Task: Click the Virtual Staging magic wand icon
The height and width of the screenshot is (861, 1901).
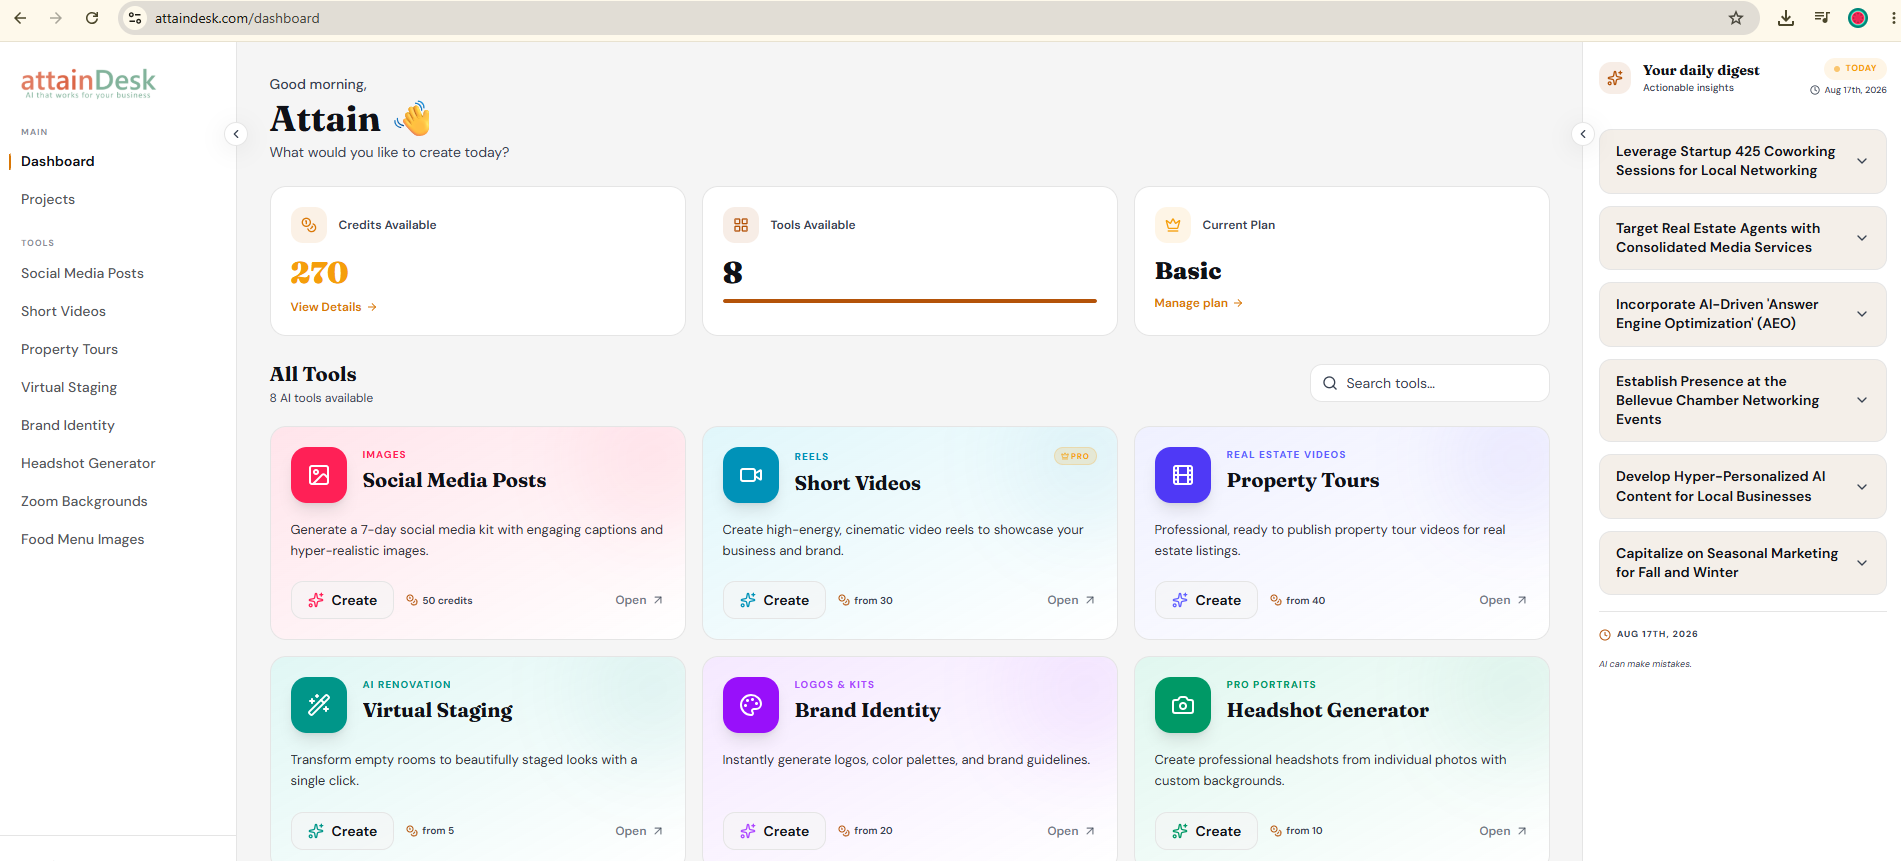Action: (319, 705)
